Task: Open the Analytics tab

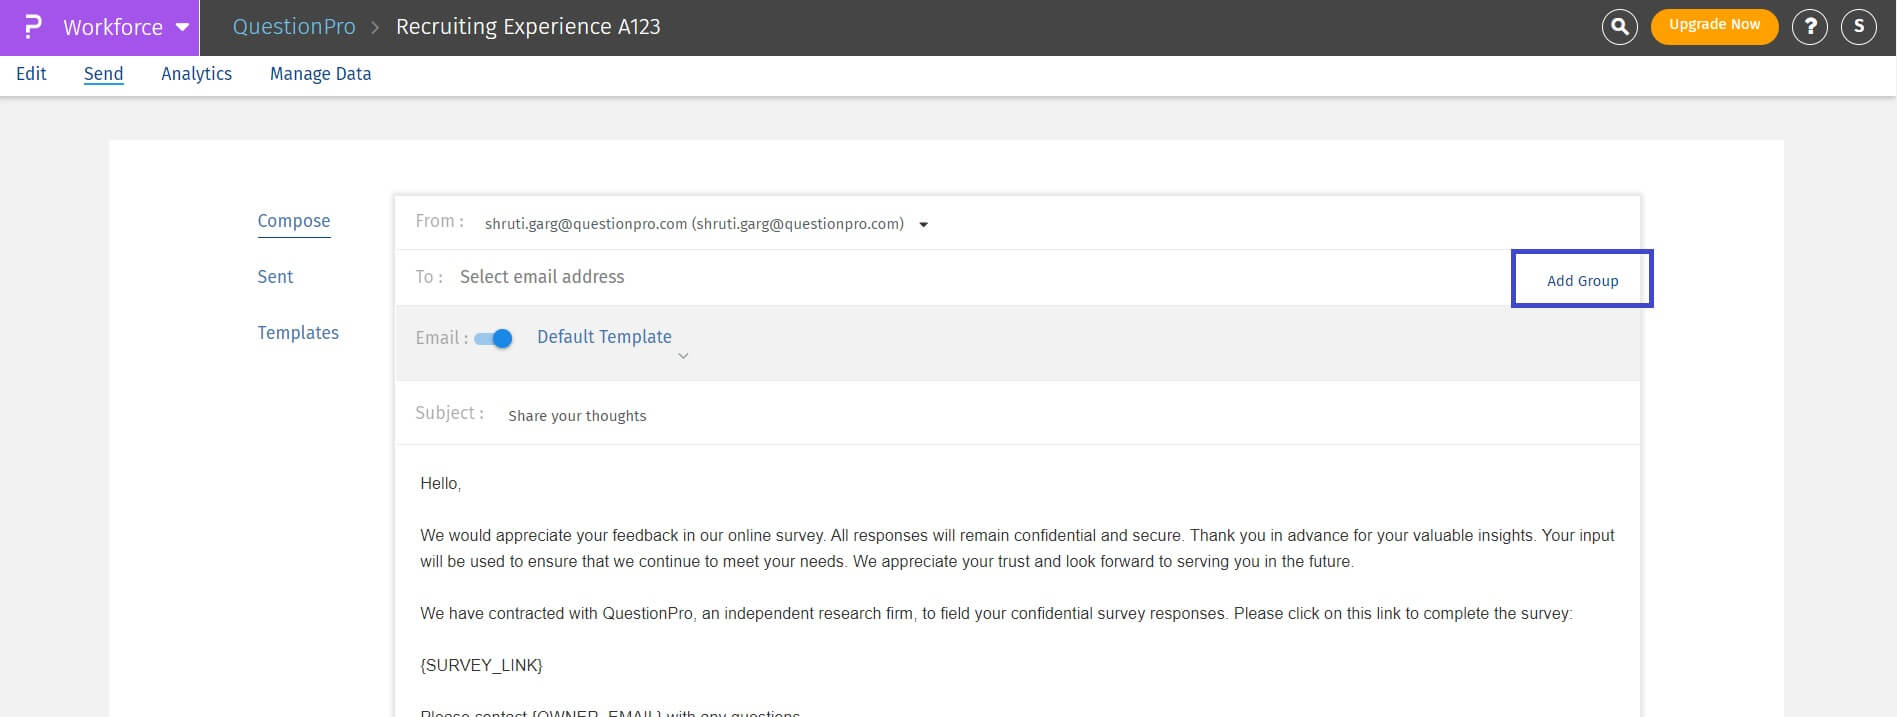Action: [x=196, y=74]
